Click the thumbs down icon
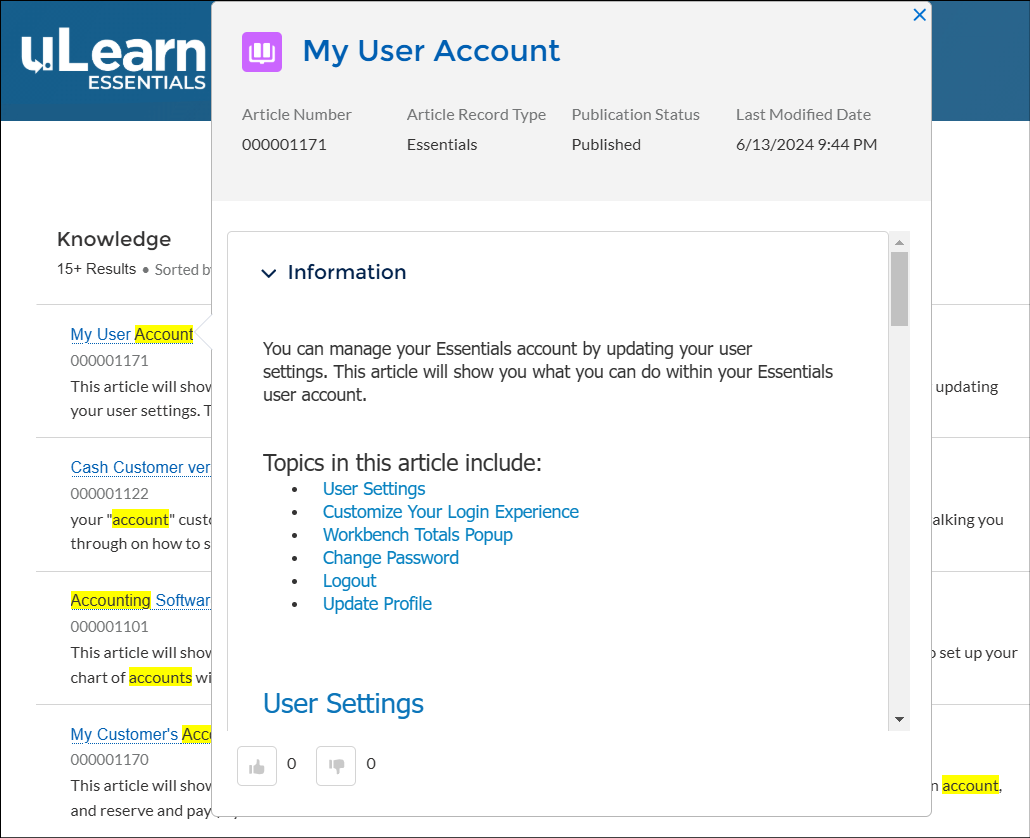 [x=336, y=766]
